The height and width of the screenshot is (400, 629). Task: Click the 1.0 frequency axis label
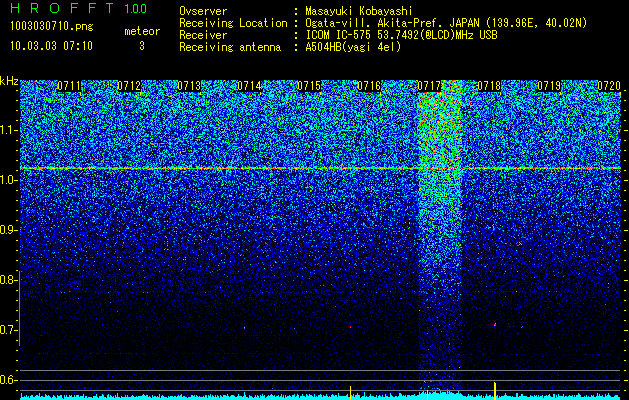[x=7, y=181]
